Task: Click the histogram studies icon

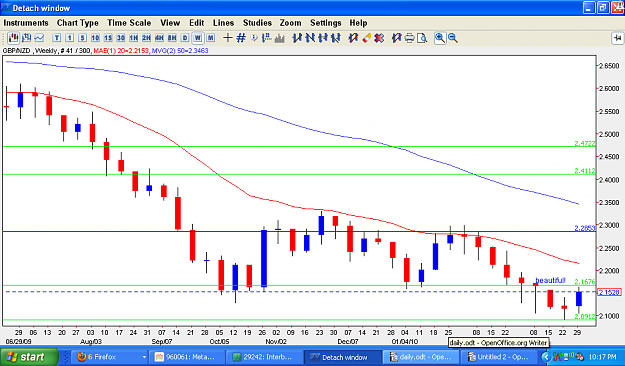Action: pos(280,38)
